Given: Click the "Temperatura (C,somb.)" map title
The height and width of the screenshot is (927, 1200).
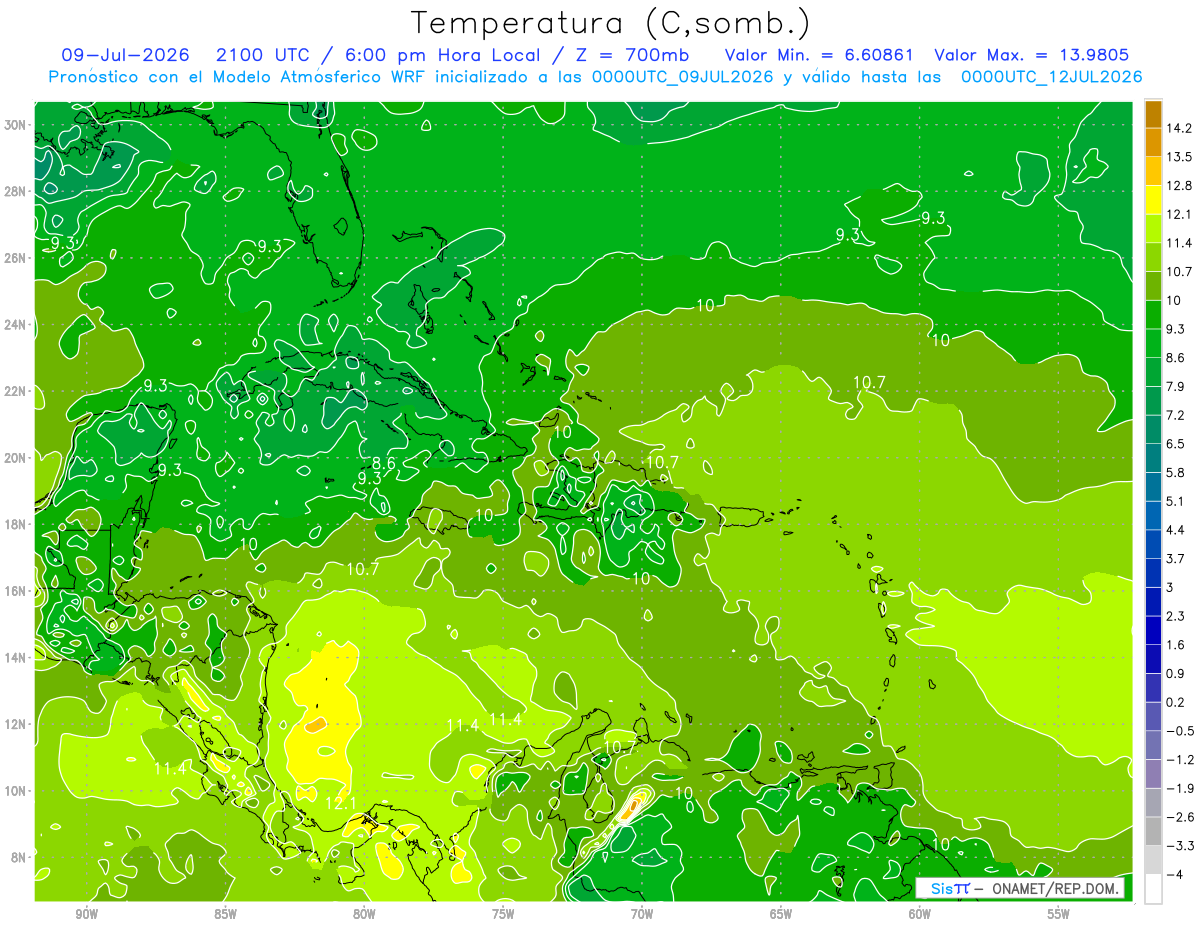Looking at the screenshot, I should pyautogui.click(x=611, y=22).
